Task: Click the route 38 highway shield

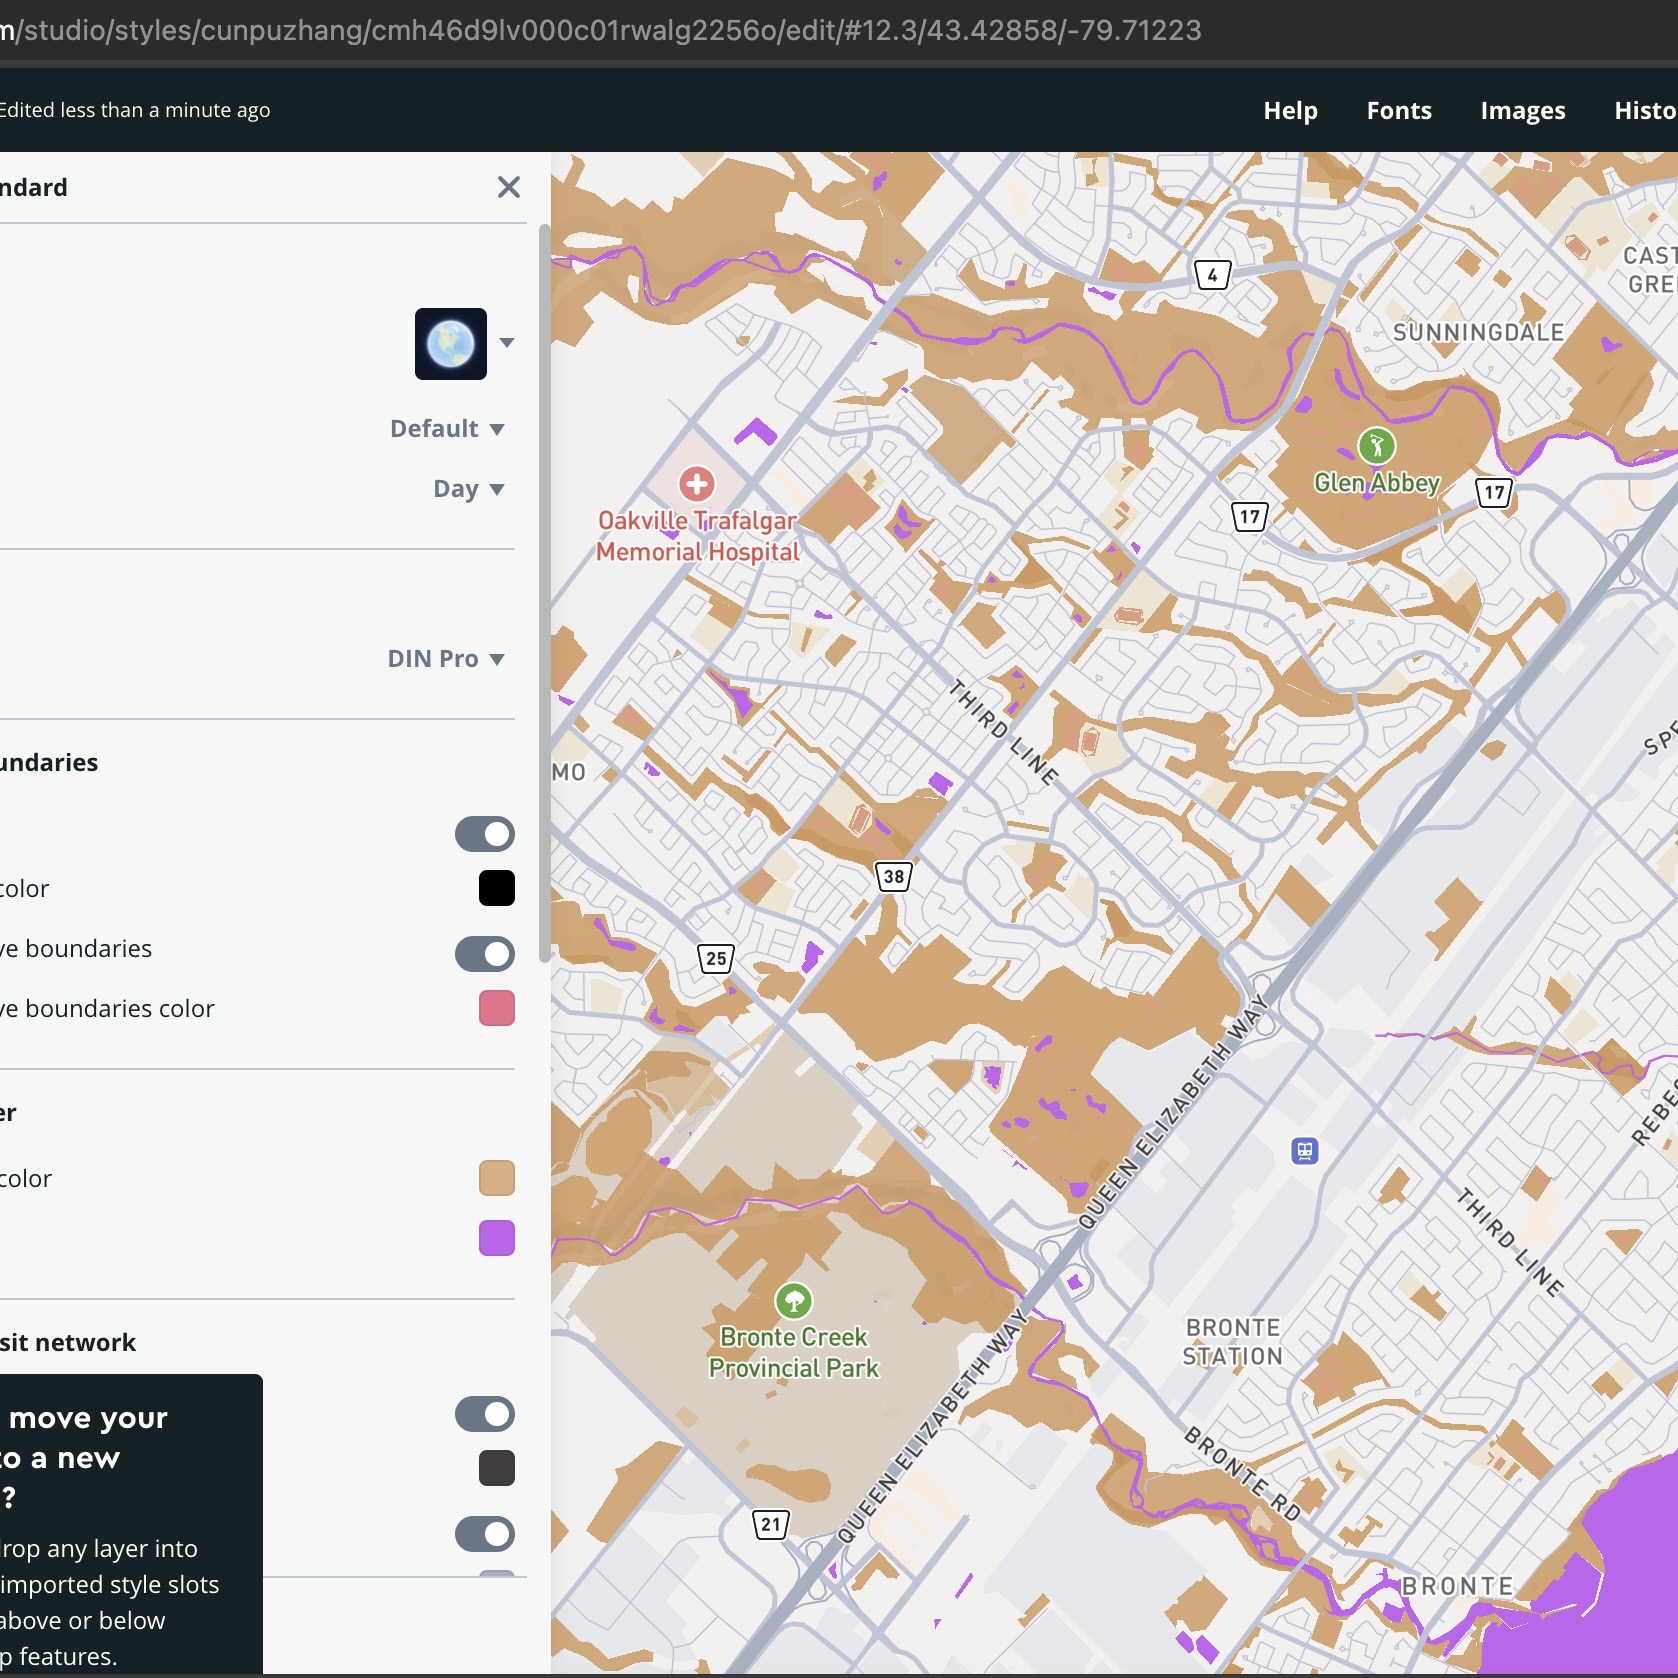Action: (x=893, y=876)
